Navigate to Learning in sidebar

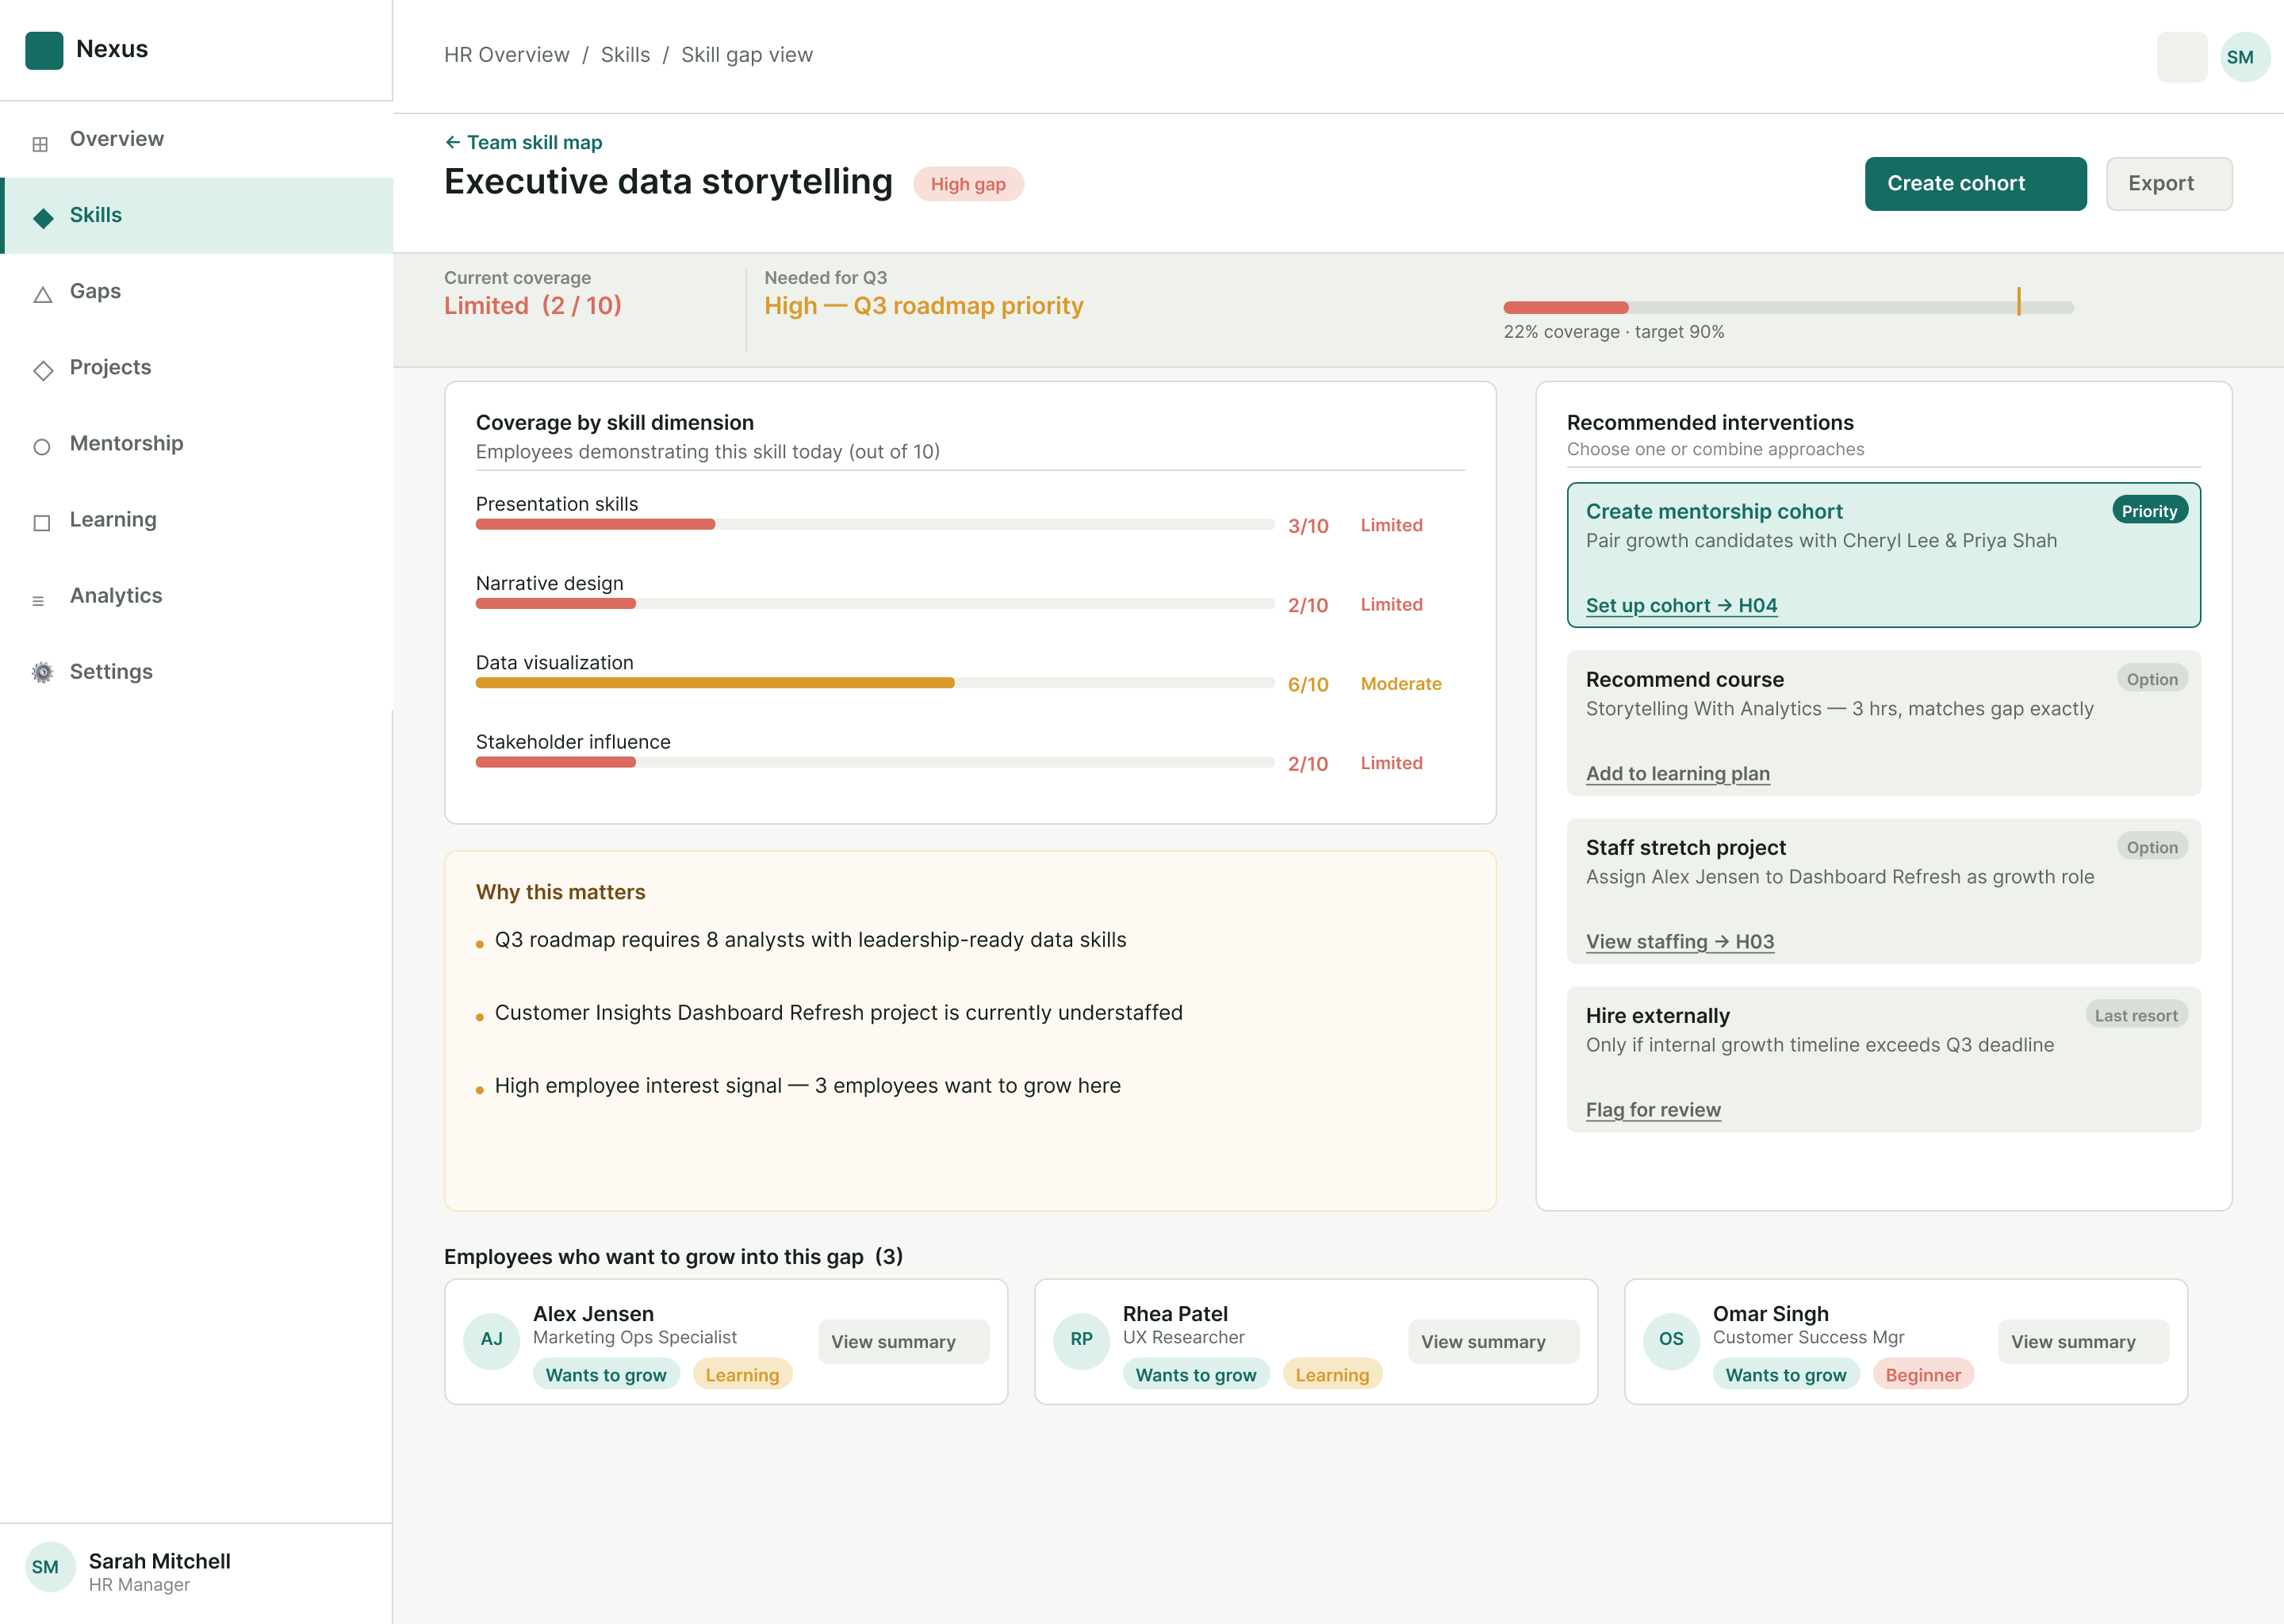pyautogui.click(x=196, y=519)
